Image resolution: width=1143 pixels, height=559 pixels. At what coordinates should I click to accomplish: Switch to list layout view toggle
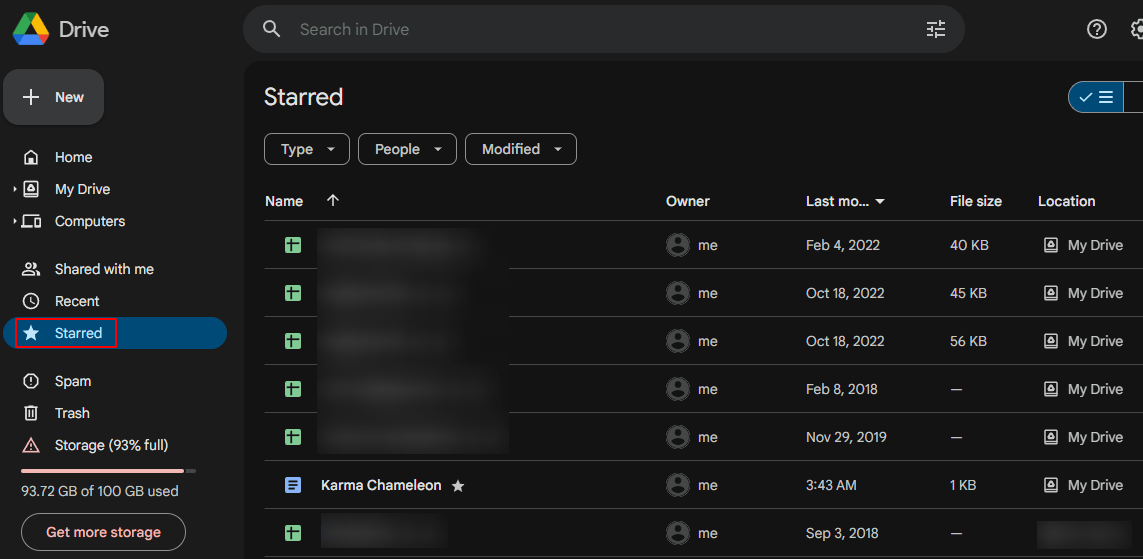click(1096, 97)
